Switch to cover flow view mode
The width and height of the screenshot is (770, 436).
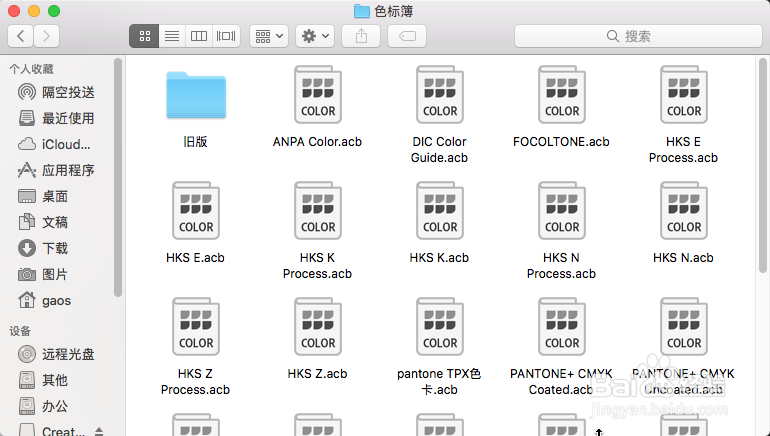[226, 36]
